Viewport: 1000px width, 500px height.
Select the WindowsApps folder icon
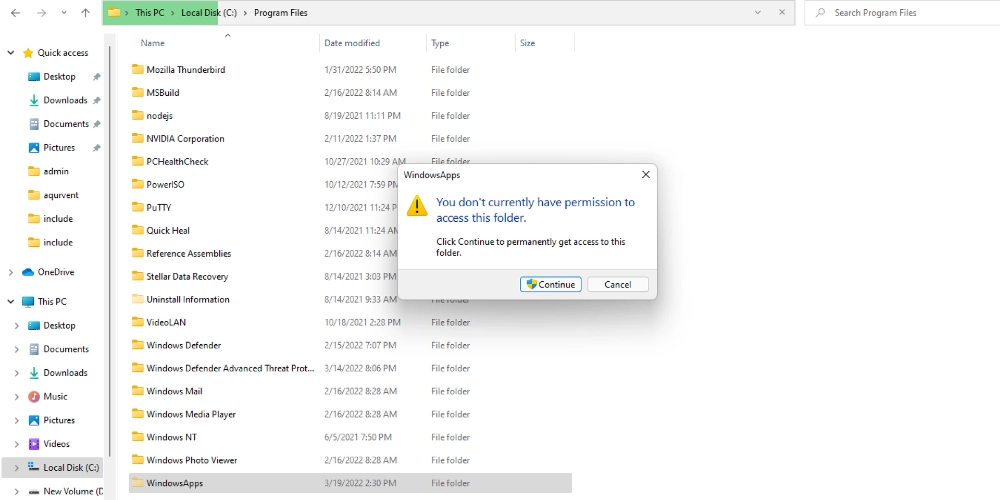pyautogui.click(x=138, y=483)
